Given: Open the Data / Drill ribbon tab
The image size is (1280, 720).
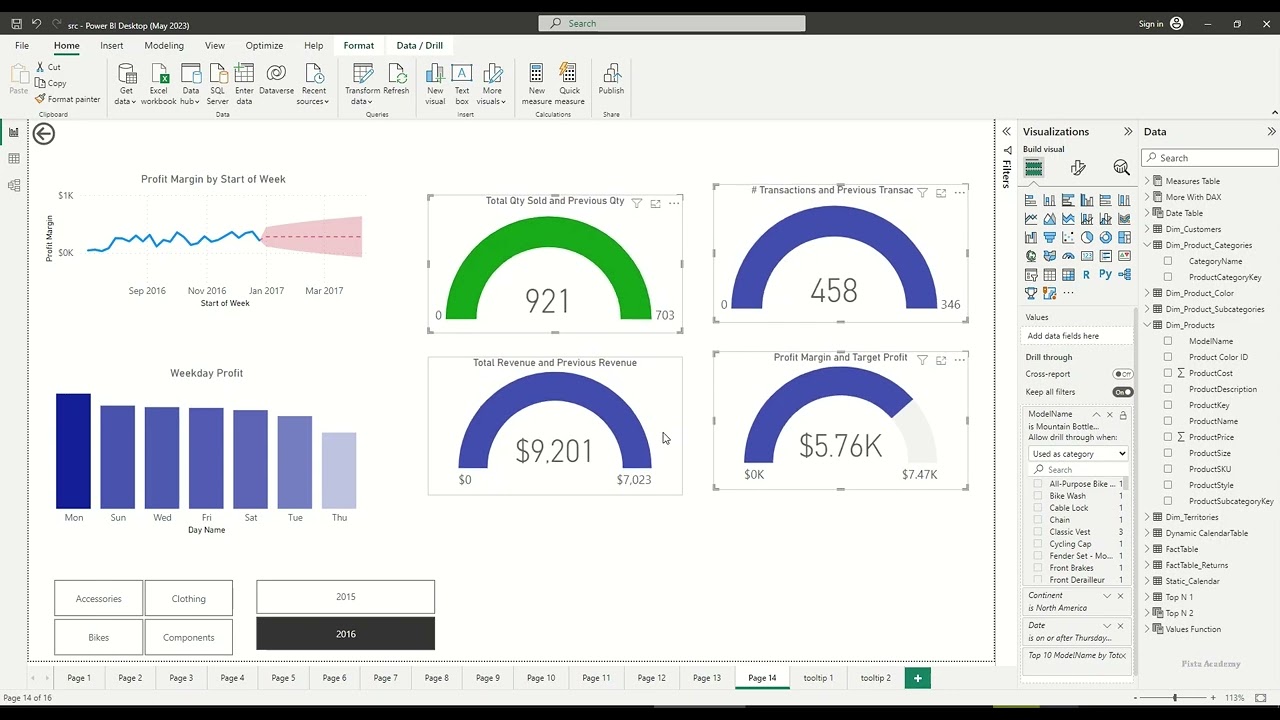Looking at the screenshot, I should [419, 46].
